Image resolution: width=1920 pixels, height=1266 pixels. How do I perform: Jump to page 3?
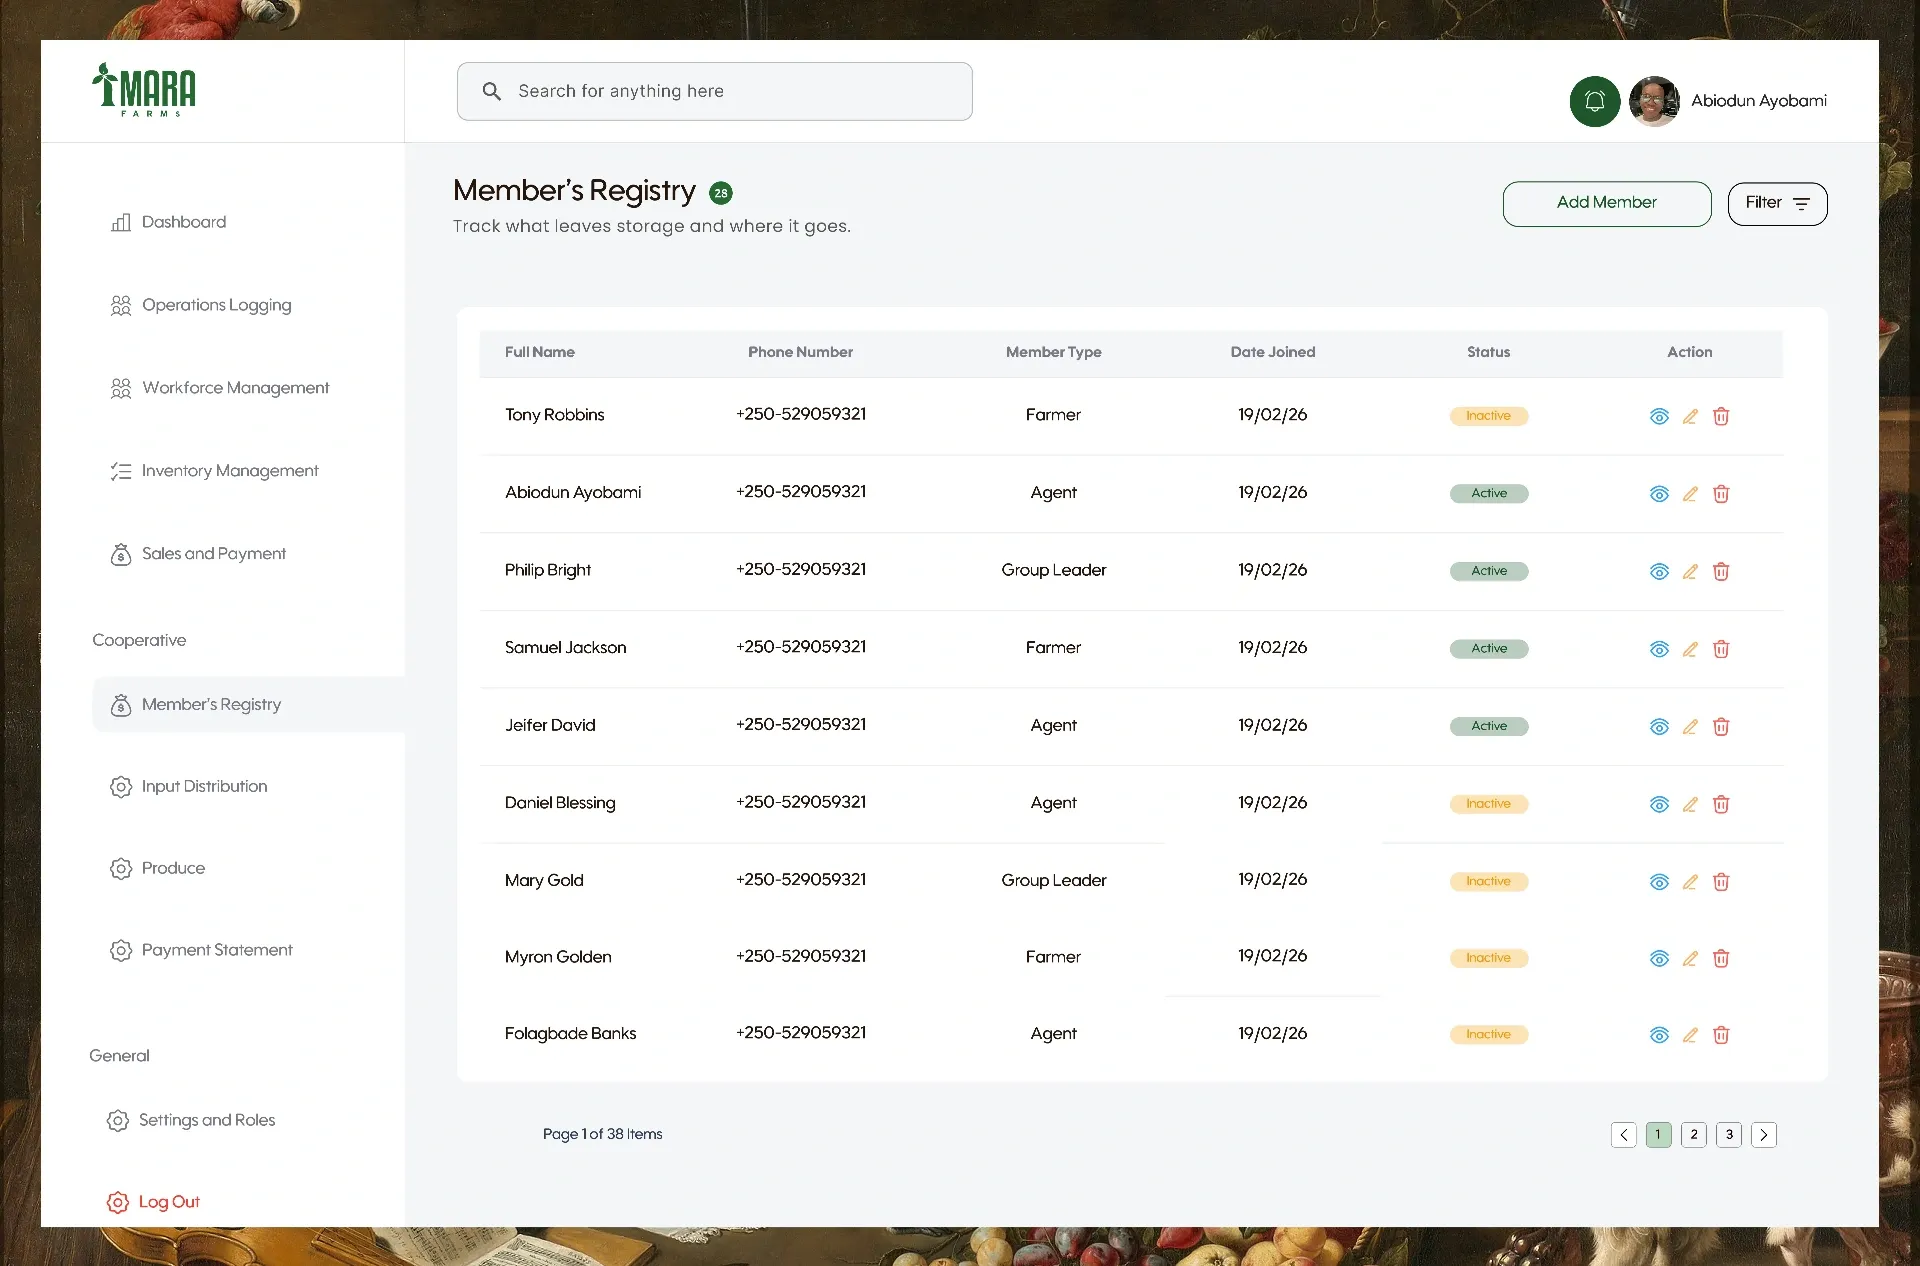tap(1729, 1135)
